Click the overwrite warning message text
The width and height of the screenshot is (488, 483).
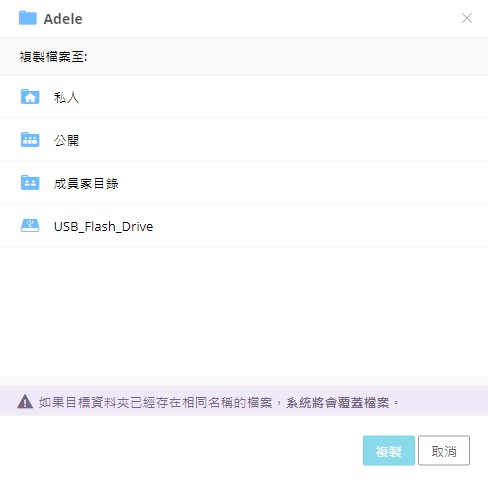click(x=219, y=402)
